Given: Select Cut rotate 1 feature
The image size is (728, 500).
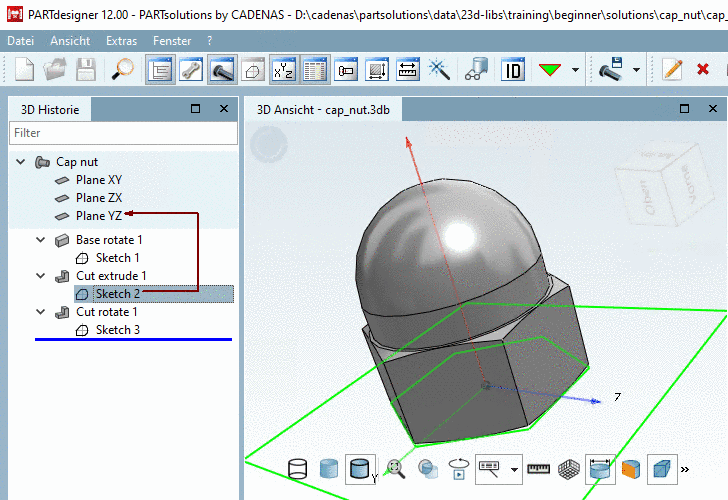Looking at the screenshot, I should [x=106, y=312].
